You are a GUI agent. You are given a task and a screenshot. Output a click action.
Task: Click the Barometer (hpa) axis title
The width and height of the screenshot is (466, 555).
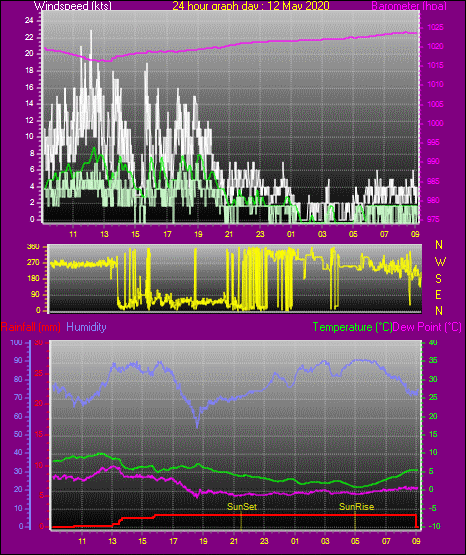(x=409, y=6)
